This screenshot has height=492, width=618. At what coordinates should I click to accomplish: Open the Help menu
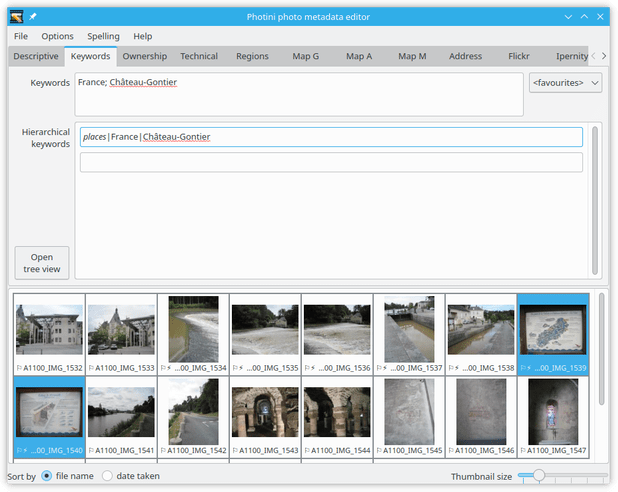[142, 36]
